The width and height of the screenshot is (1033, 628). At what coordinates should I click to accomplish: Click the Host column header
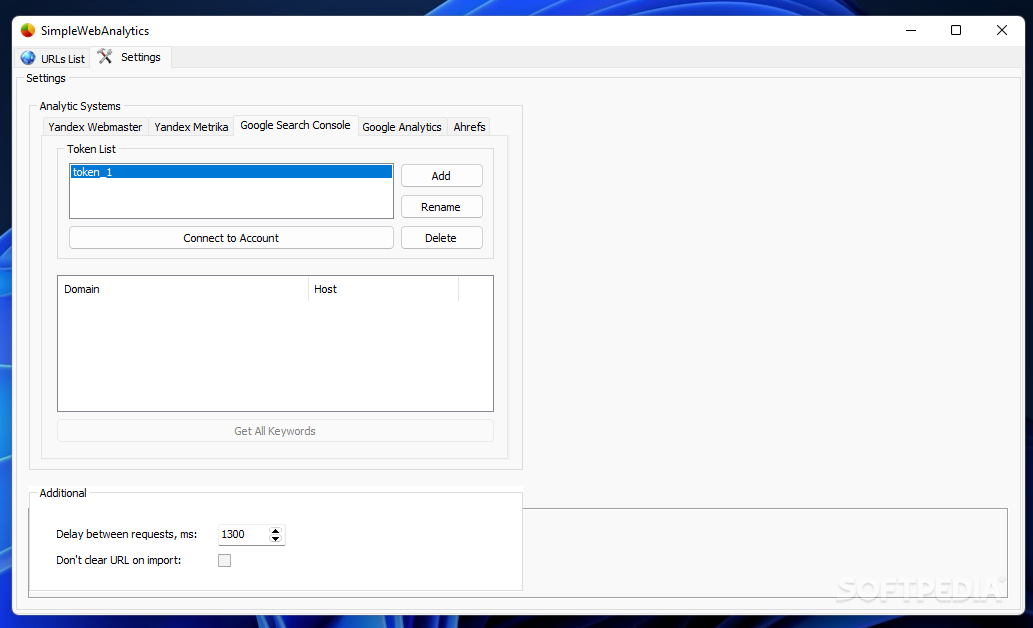coord(383,289)
